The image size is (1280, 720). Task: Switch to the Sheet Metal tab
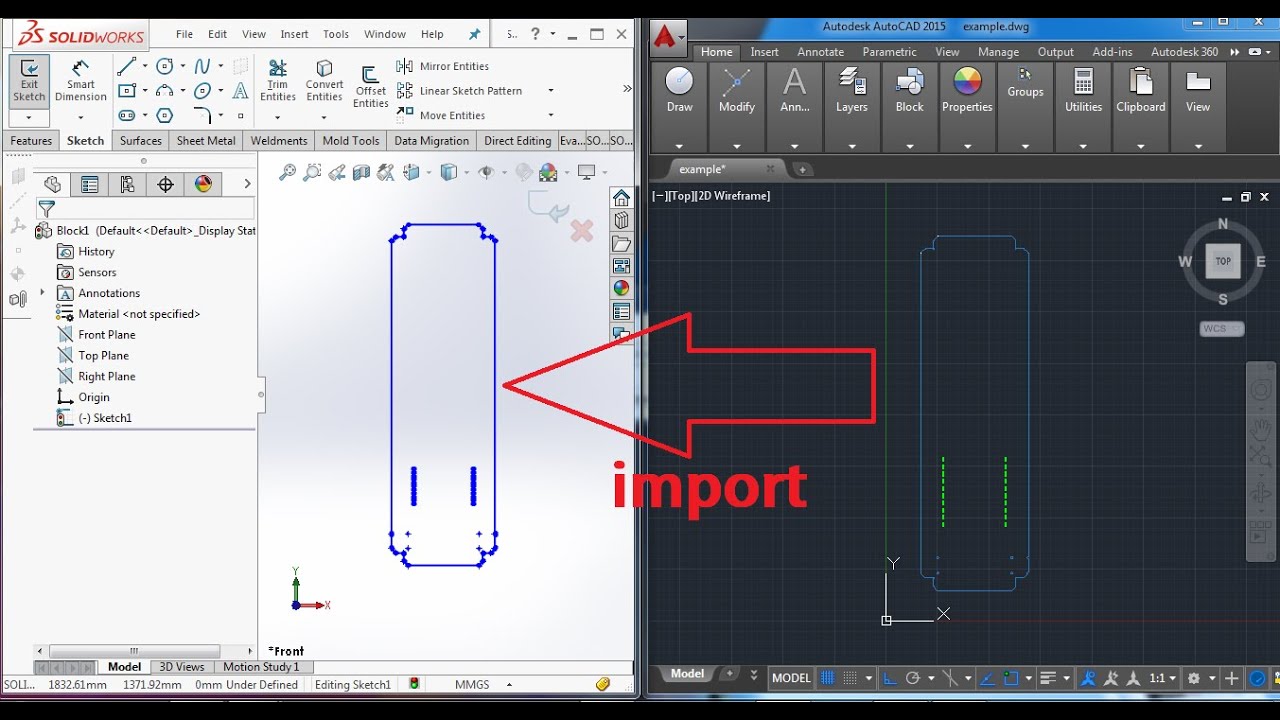[206, 141]
